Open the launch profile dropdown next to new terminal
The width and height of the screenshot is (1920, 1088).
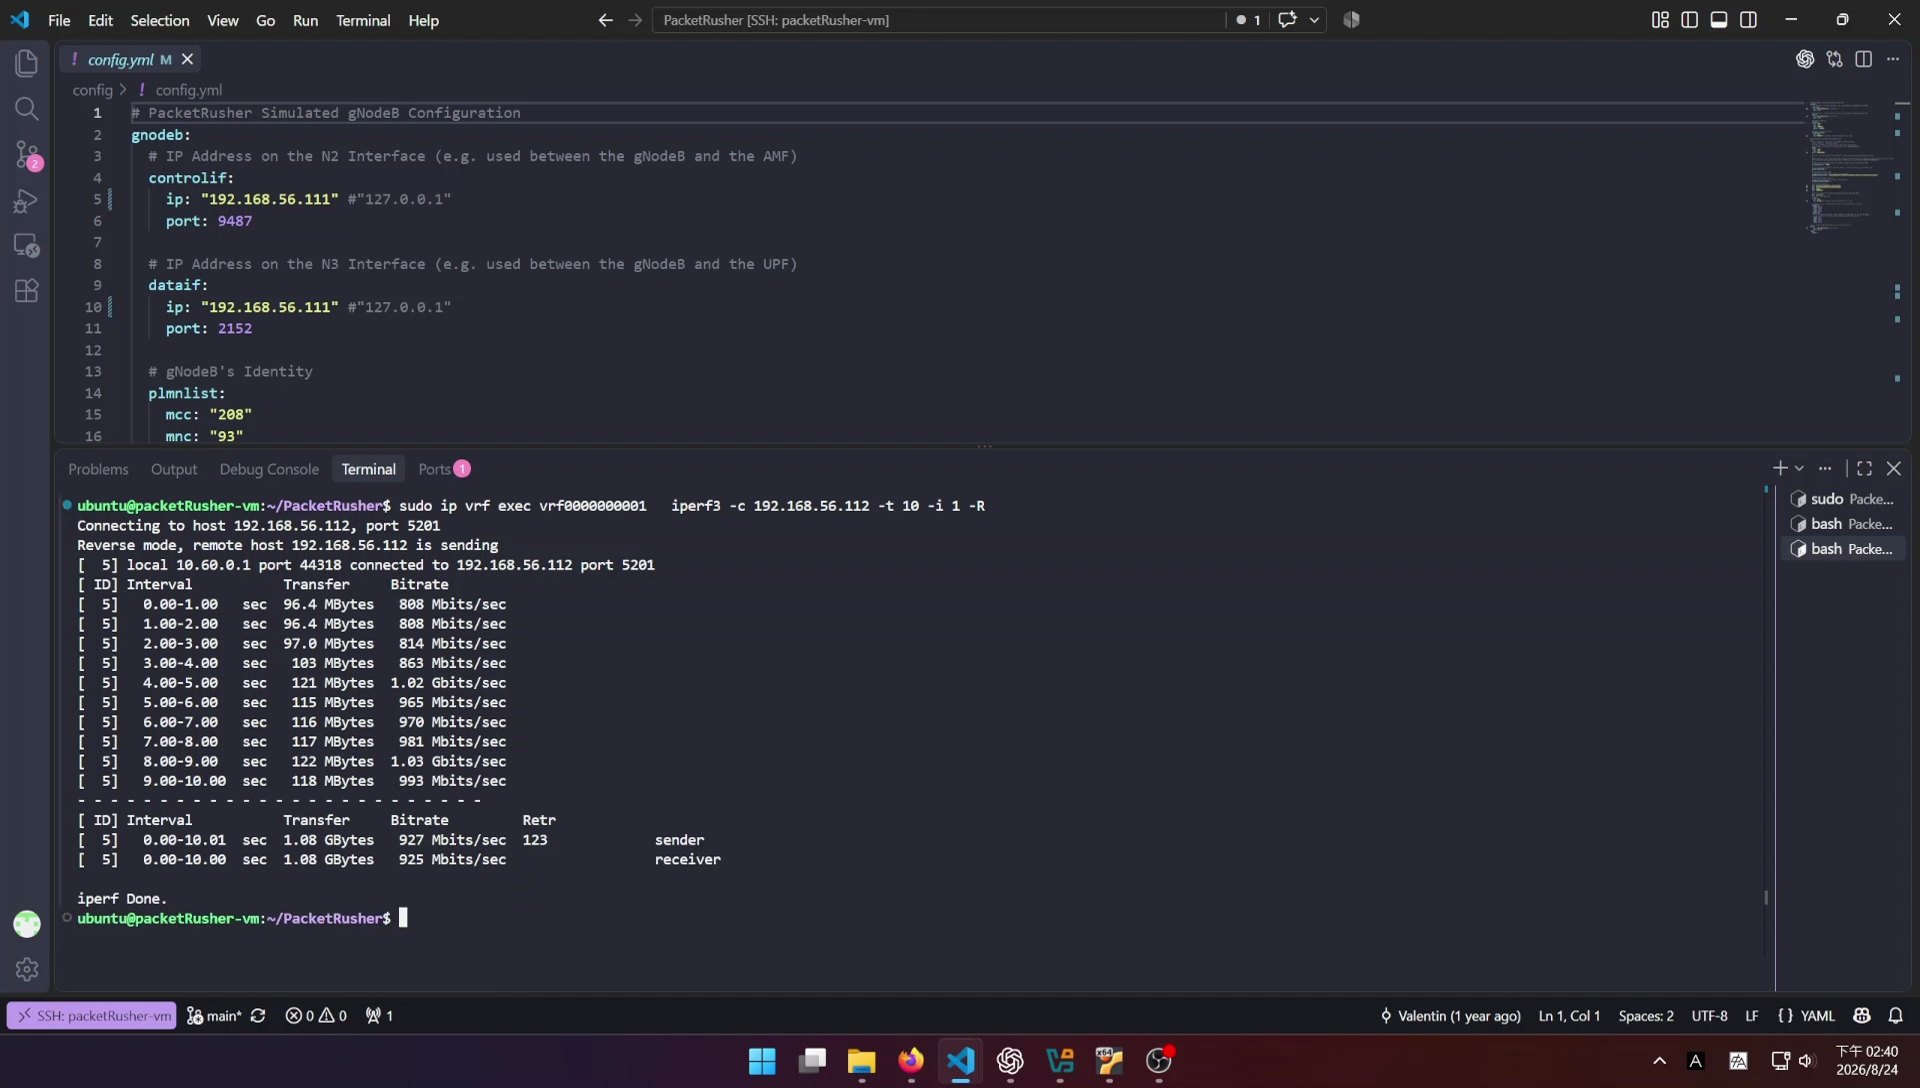tap(1799, 469)
